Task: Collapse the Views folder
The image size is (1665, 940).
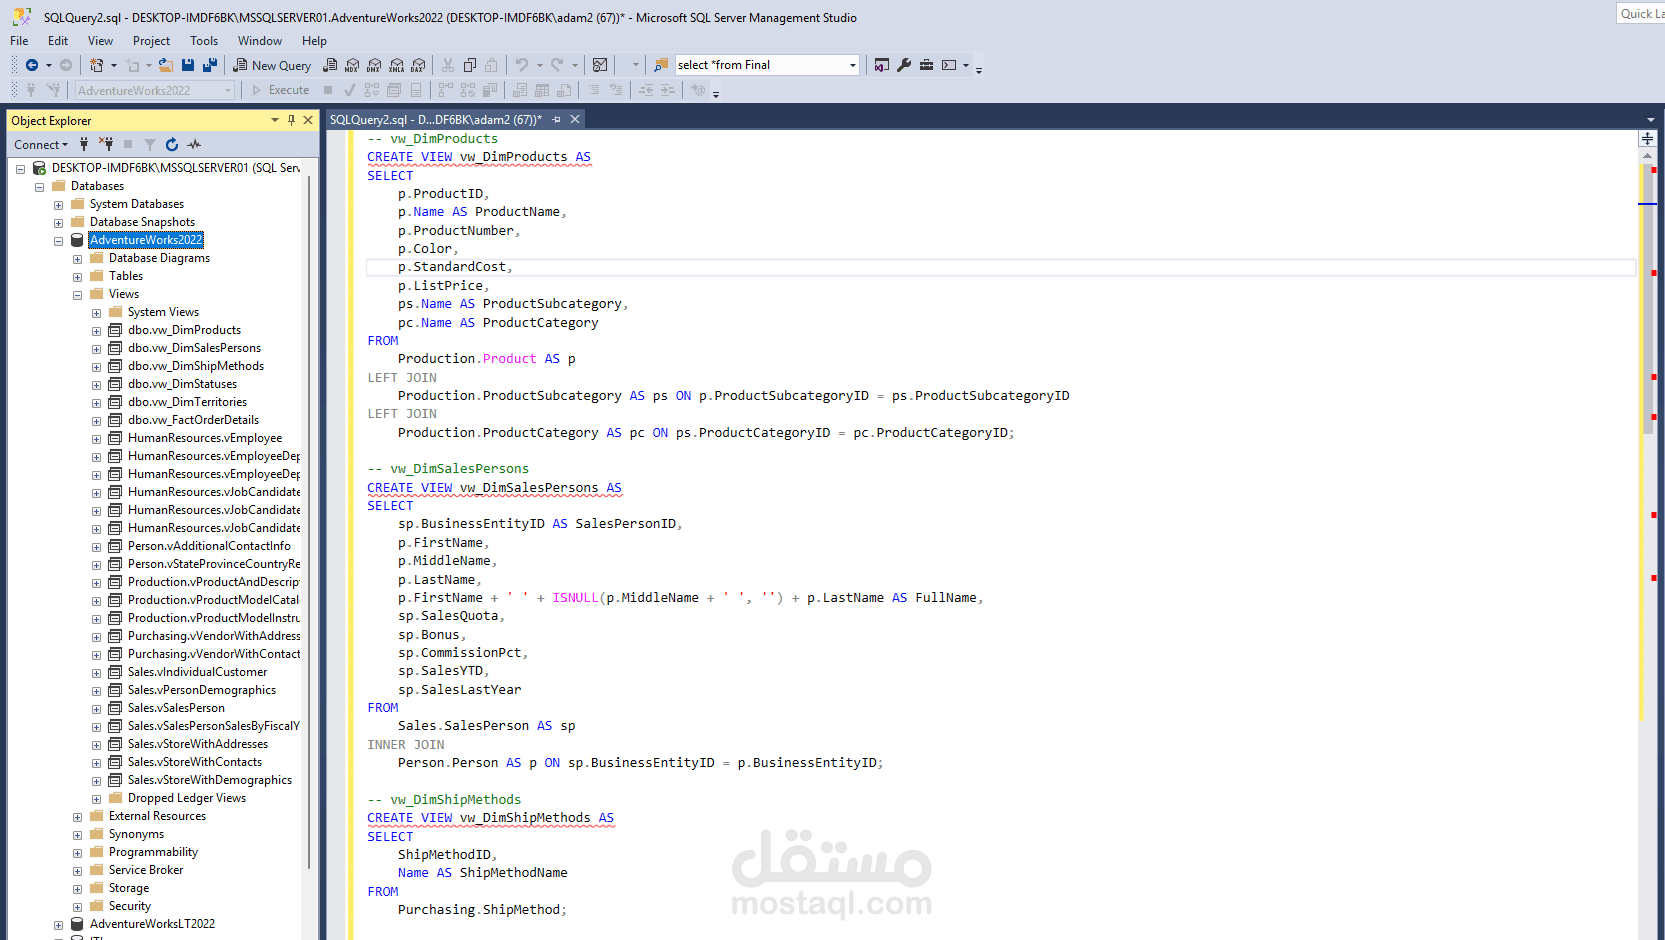Action: tap(77, 295)
